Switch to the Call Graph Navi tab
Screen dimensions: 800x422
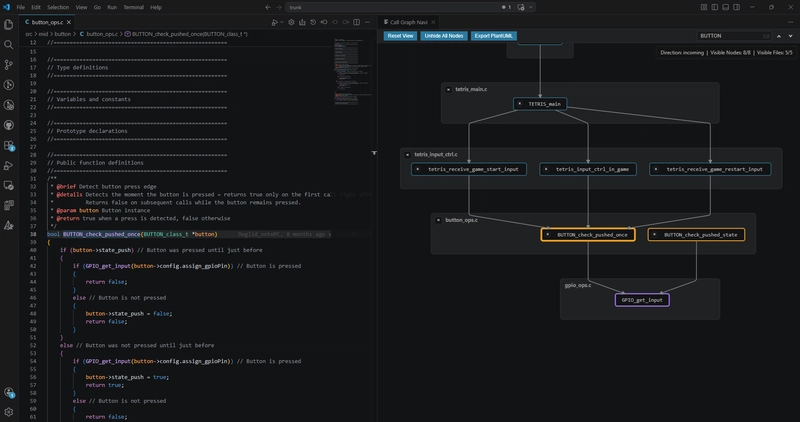(x=409, y=22)
